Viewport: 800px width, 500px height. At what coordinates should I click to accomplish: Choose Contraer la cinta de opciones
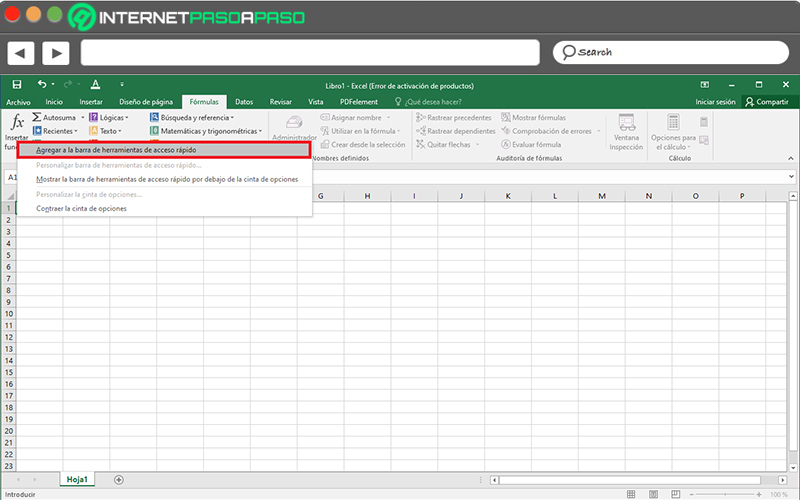[81, 208]
